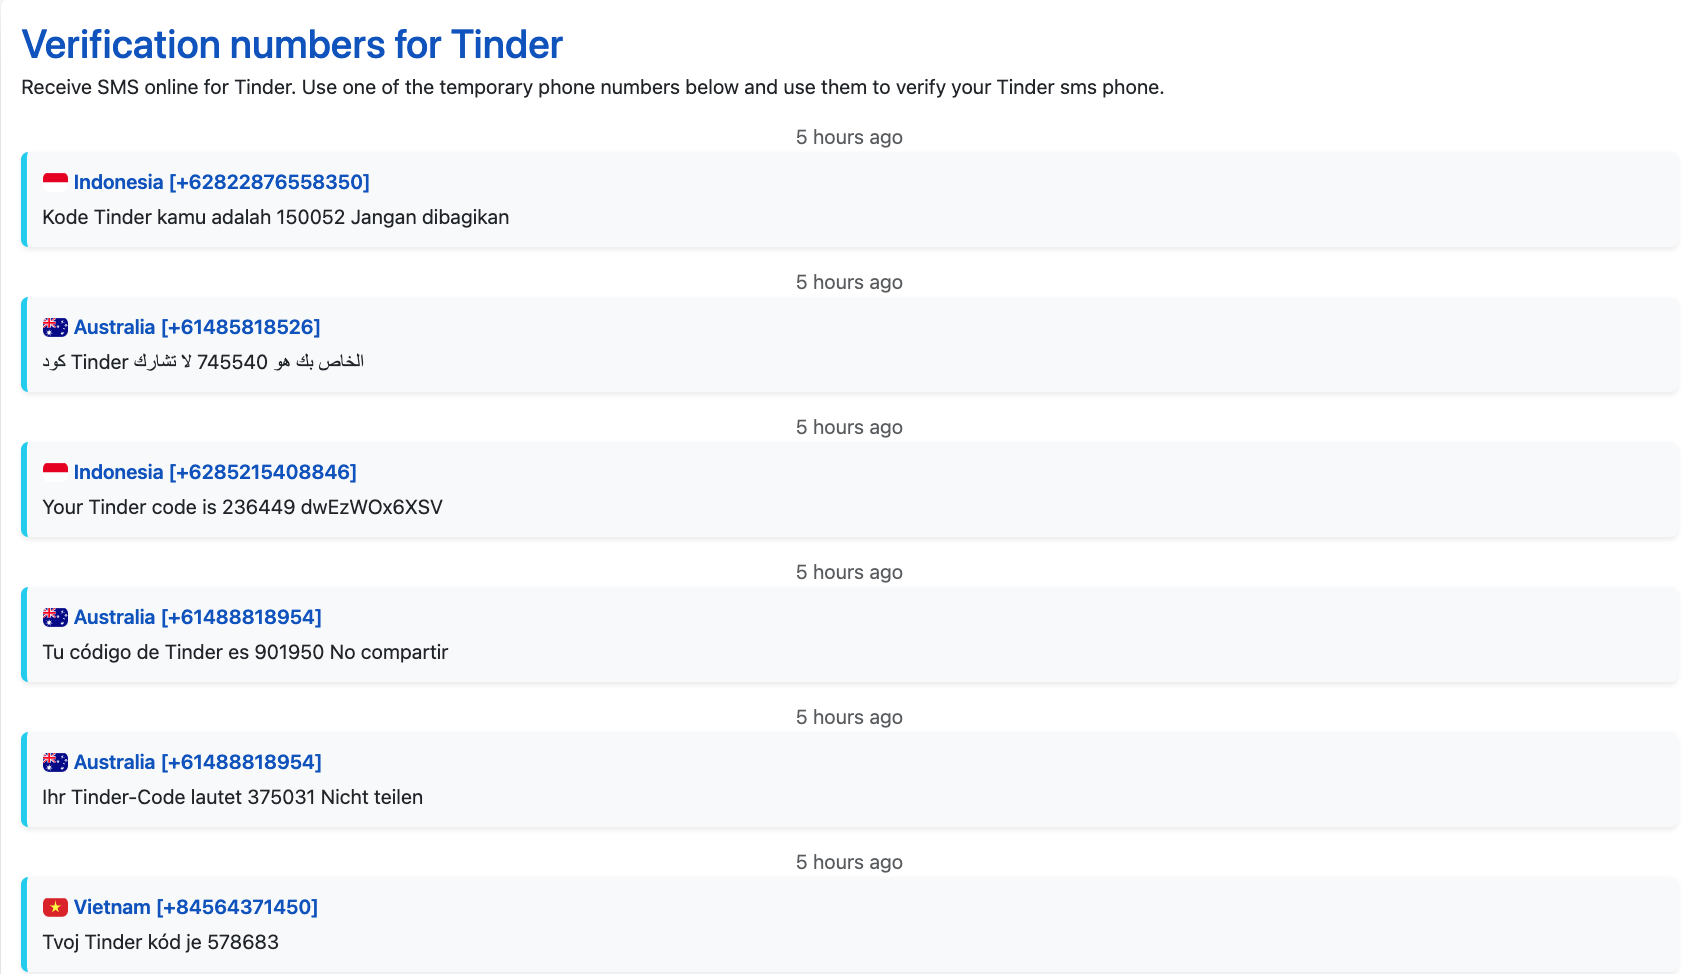Open the Indonesia [+62822876558350] number link

pos(221,182)
